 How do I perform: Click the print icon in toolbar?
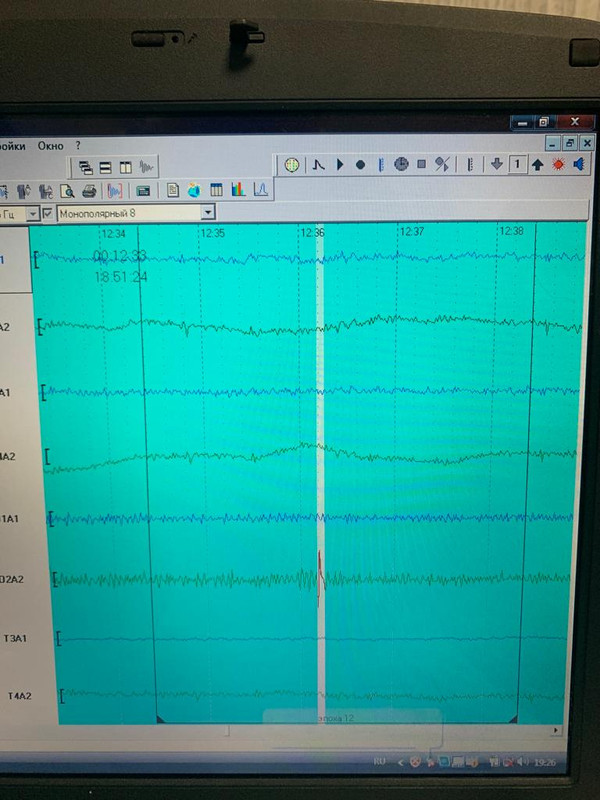click(89, 191)
